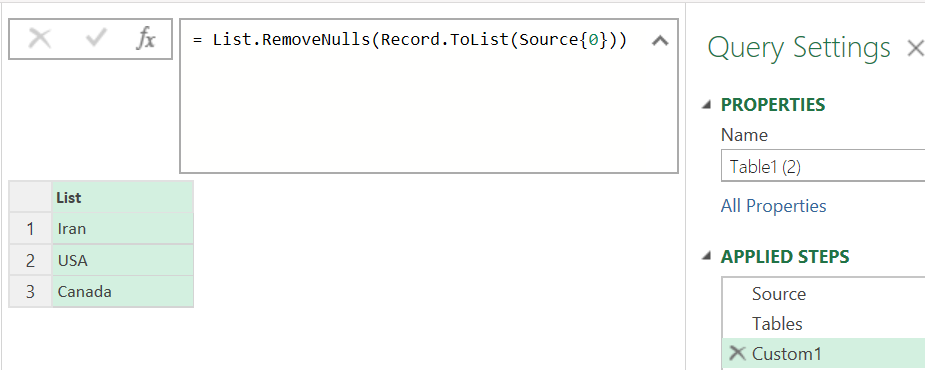This screenshot has width=925, height=370.
Task: Place cursor in formula text box
Action: pos(429,96)
